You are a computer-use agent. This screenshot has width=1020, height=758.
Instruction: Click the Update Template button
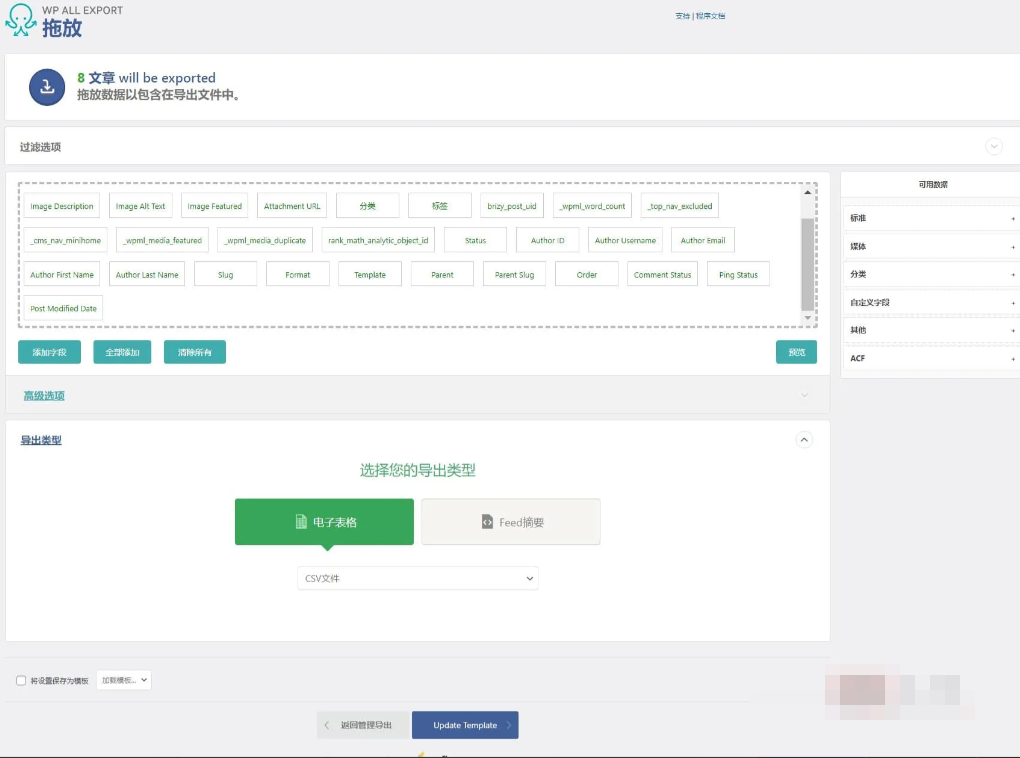coord(465,725)
